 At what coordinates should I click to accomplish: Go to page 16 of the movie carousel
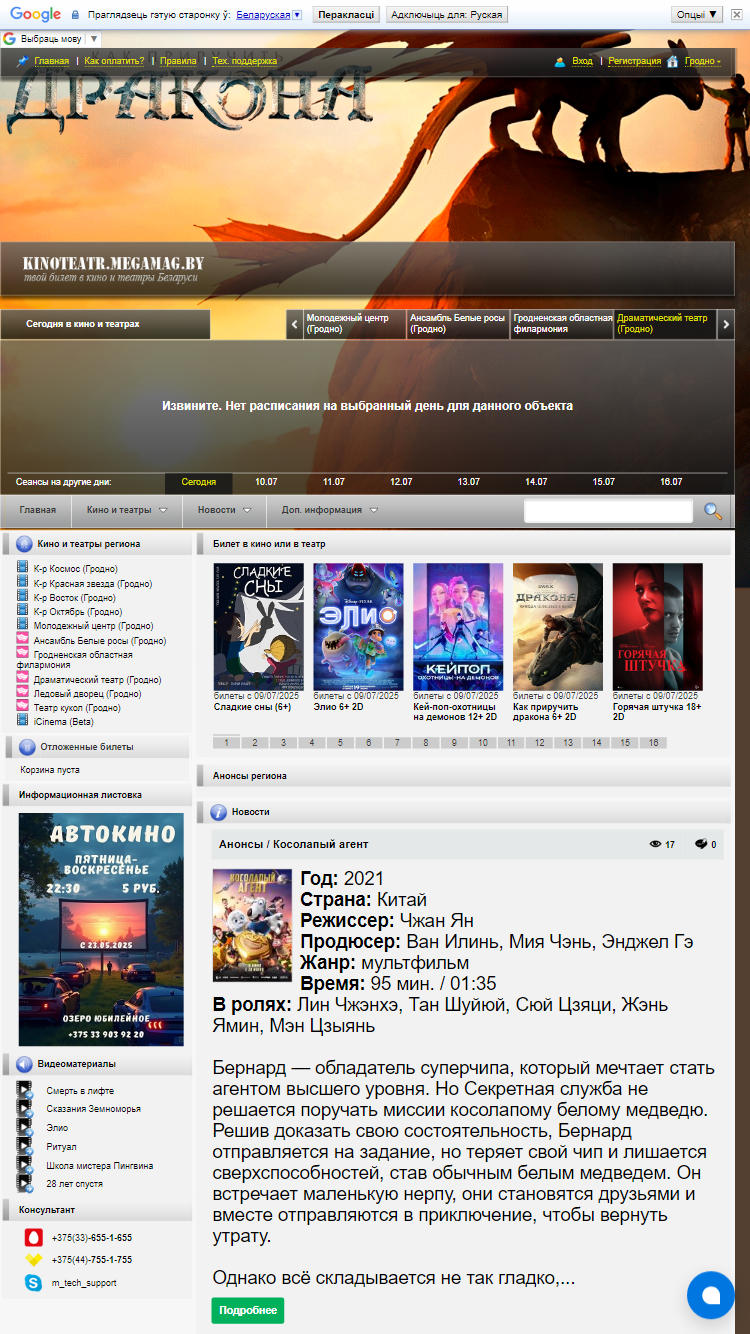coord(654,743)
